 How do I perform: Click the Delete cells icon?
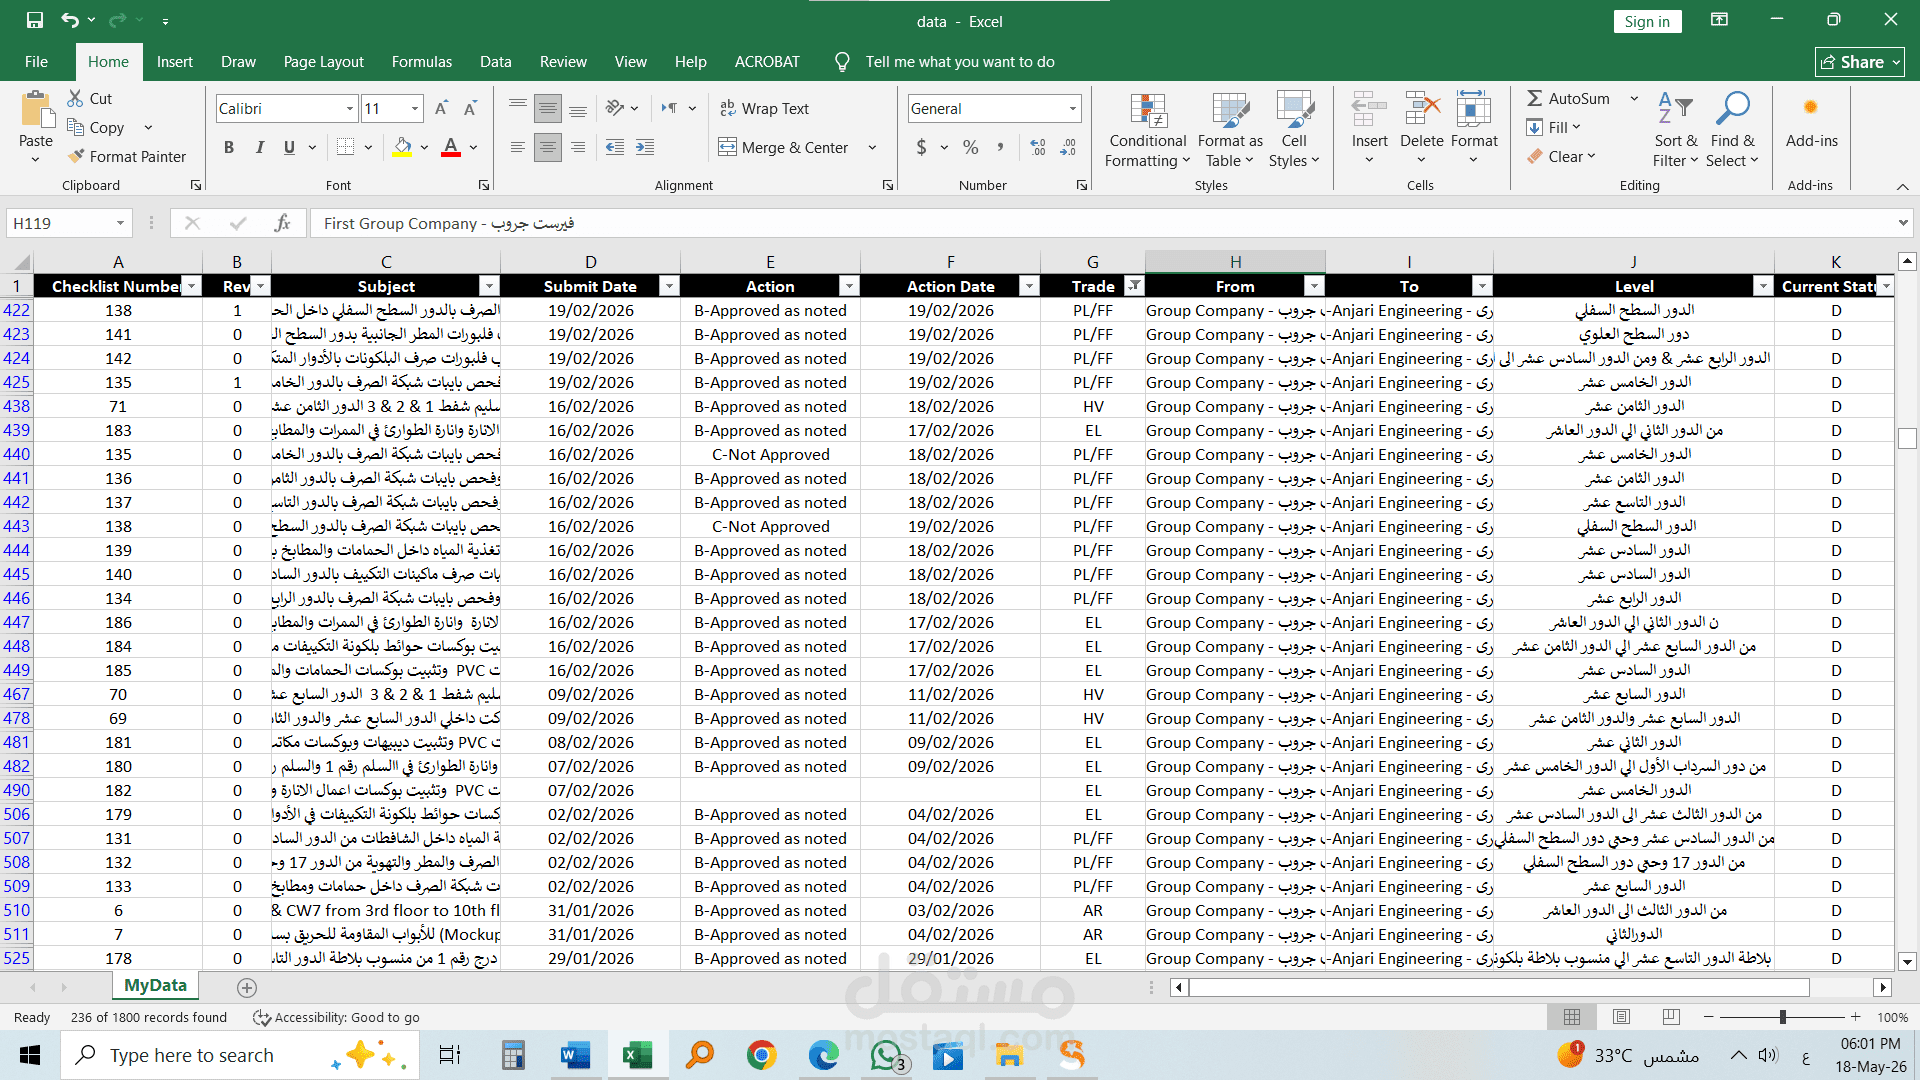click(x=1421, y=109)
